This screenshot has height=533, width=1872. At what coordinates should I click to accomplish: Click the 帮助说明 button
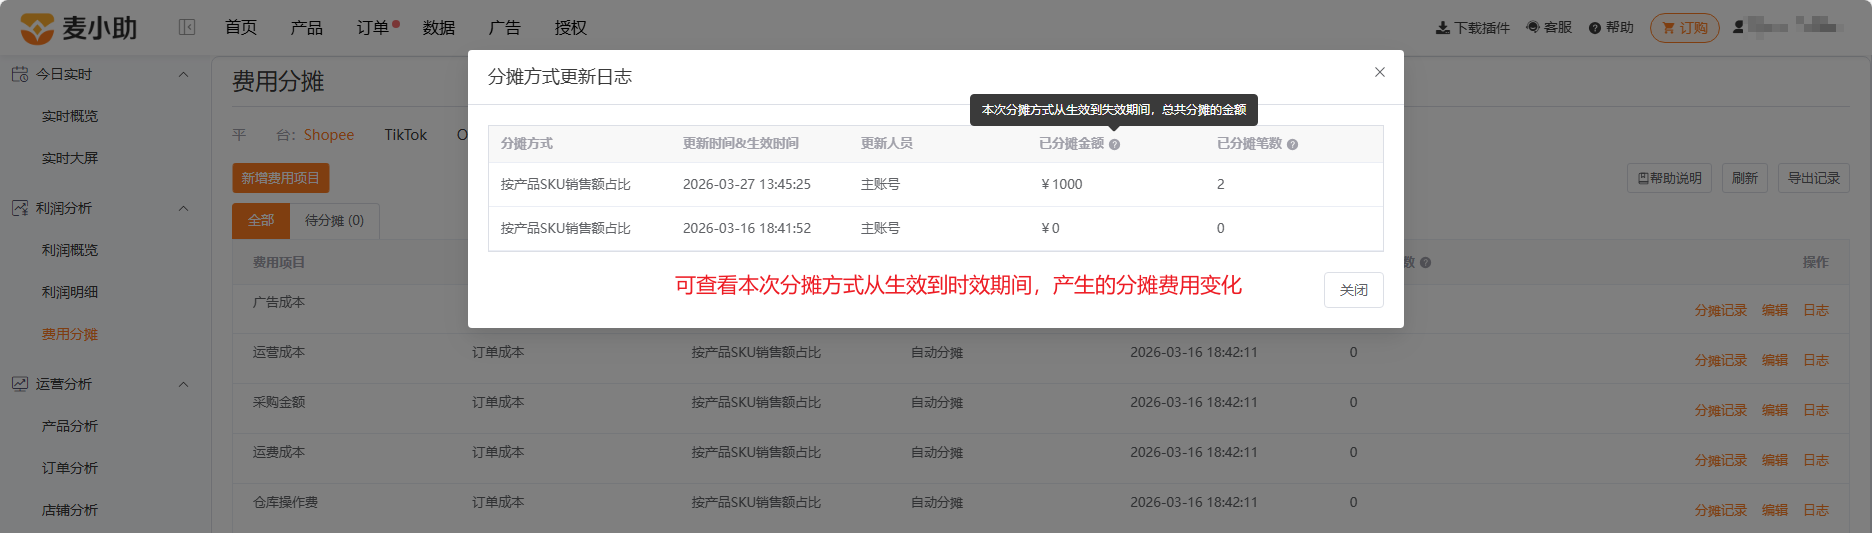(x=1670, y=178)
